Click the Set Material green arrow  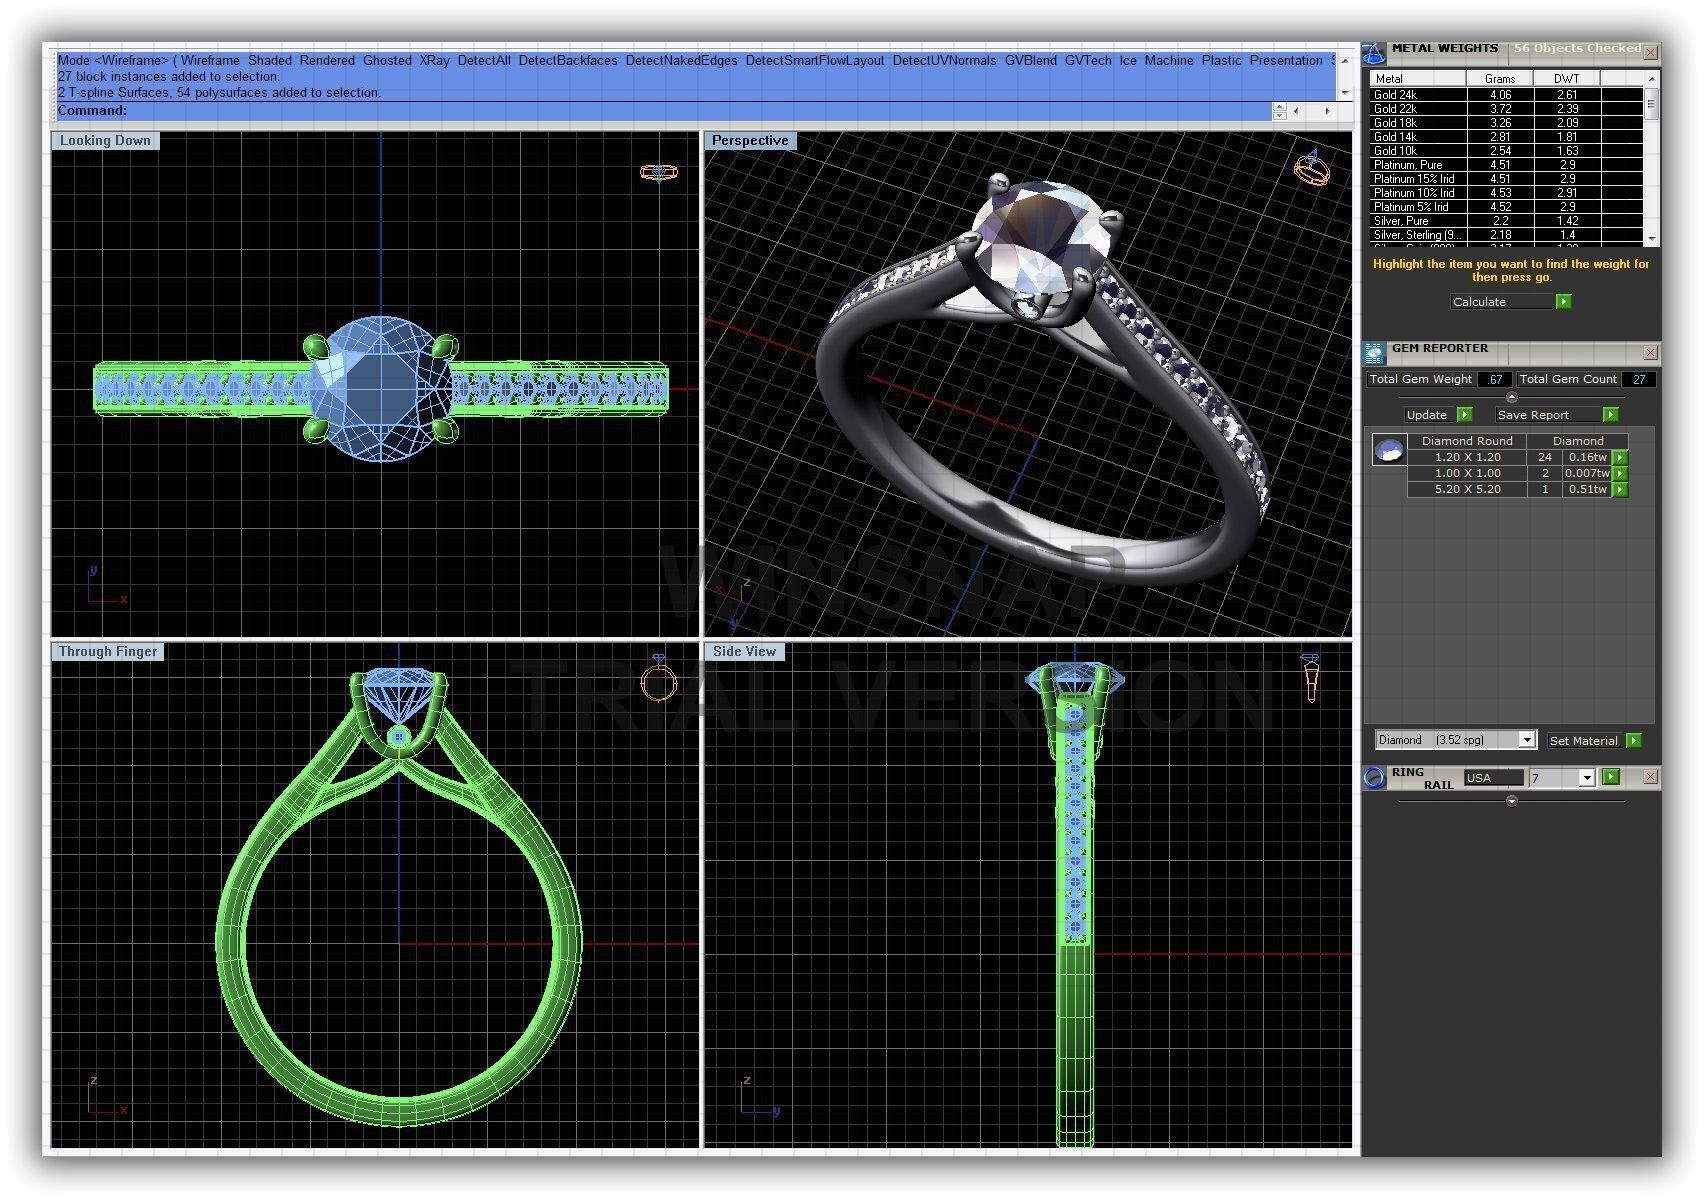point(1633,740)
